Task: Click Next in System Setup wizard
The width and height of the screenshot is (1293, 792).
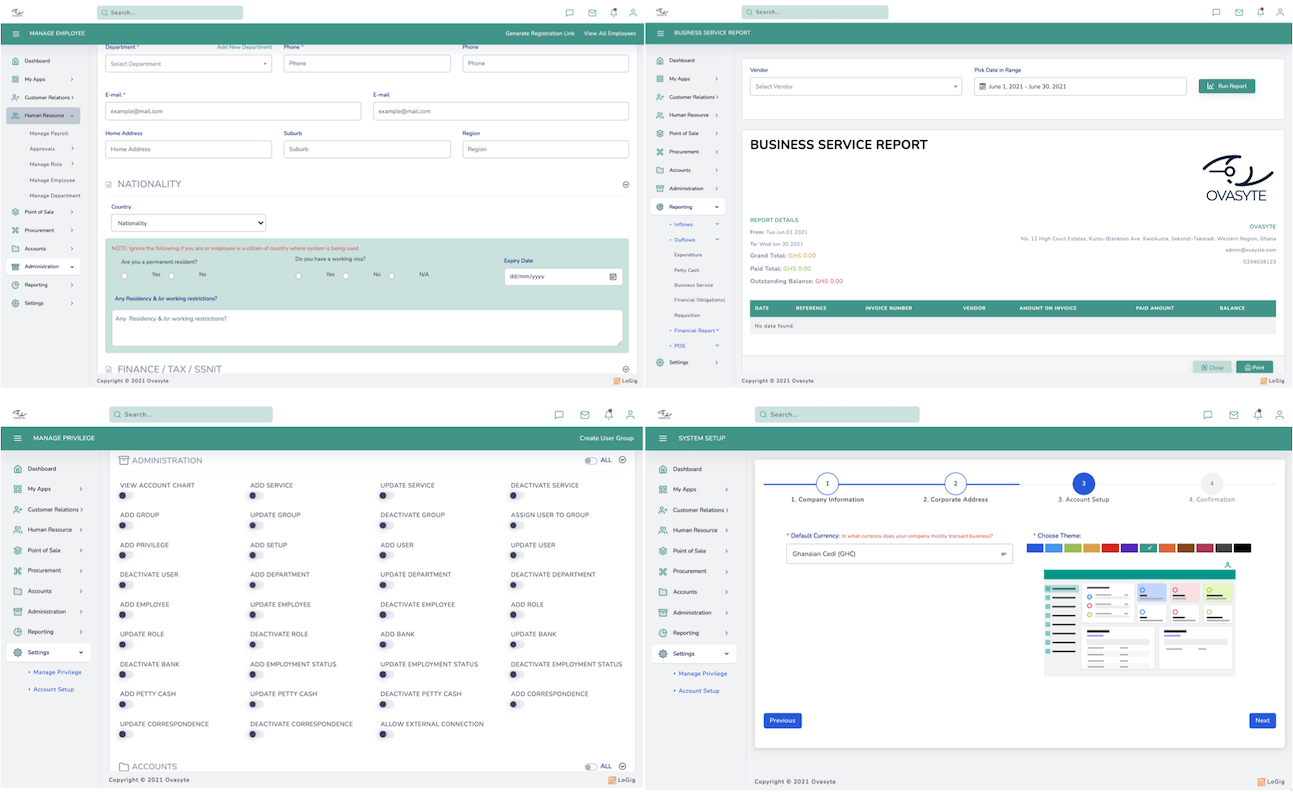Action: [x=1262, y=720]
